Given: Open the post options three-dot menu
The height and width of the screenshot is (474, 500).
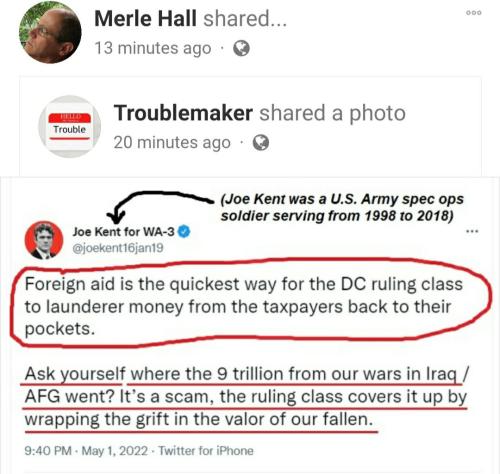Looking at the screenshot, I should click(474, 13).
